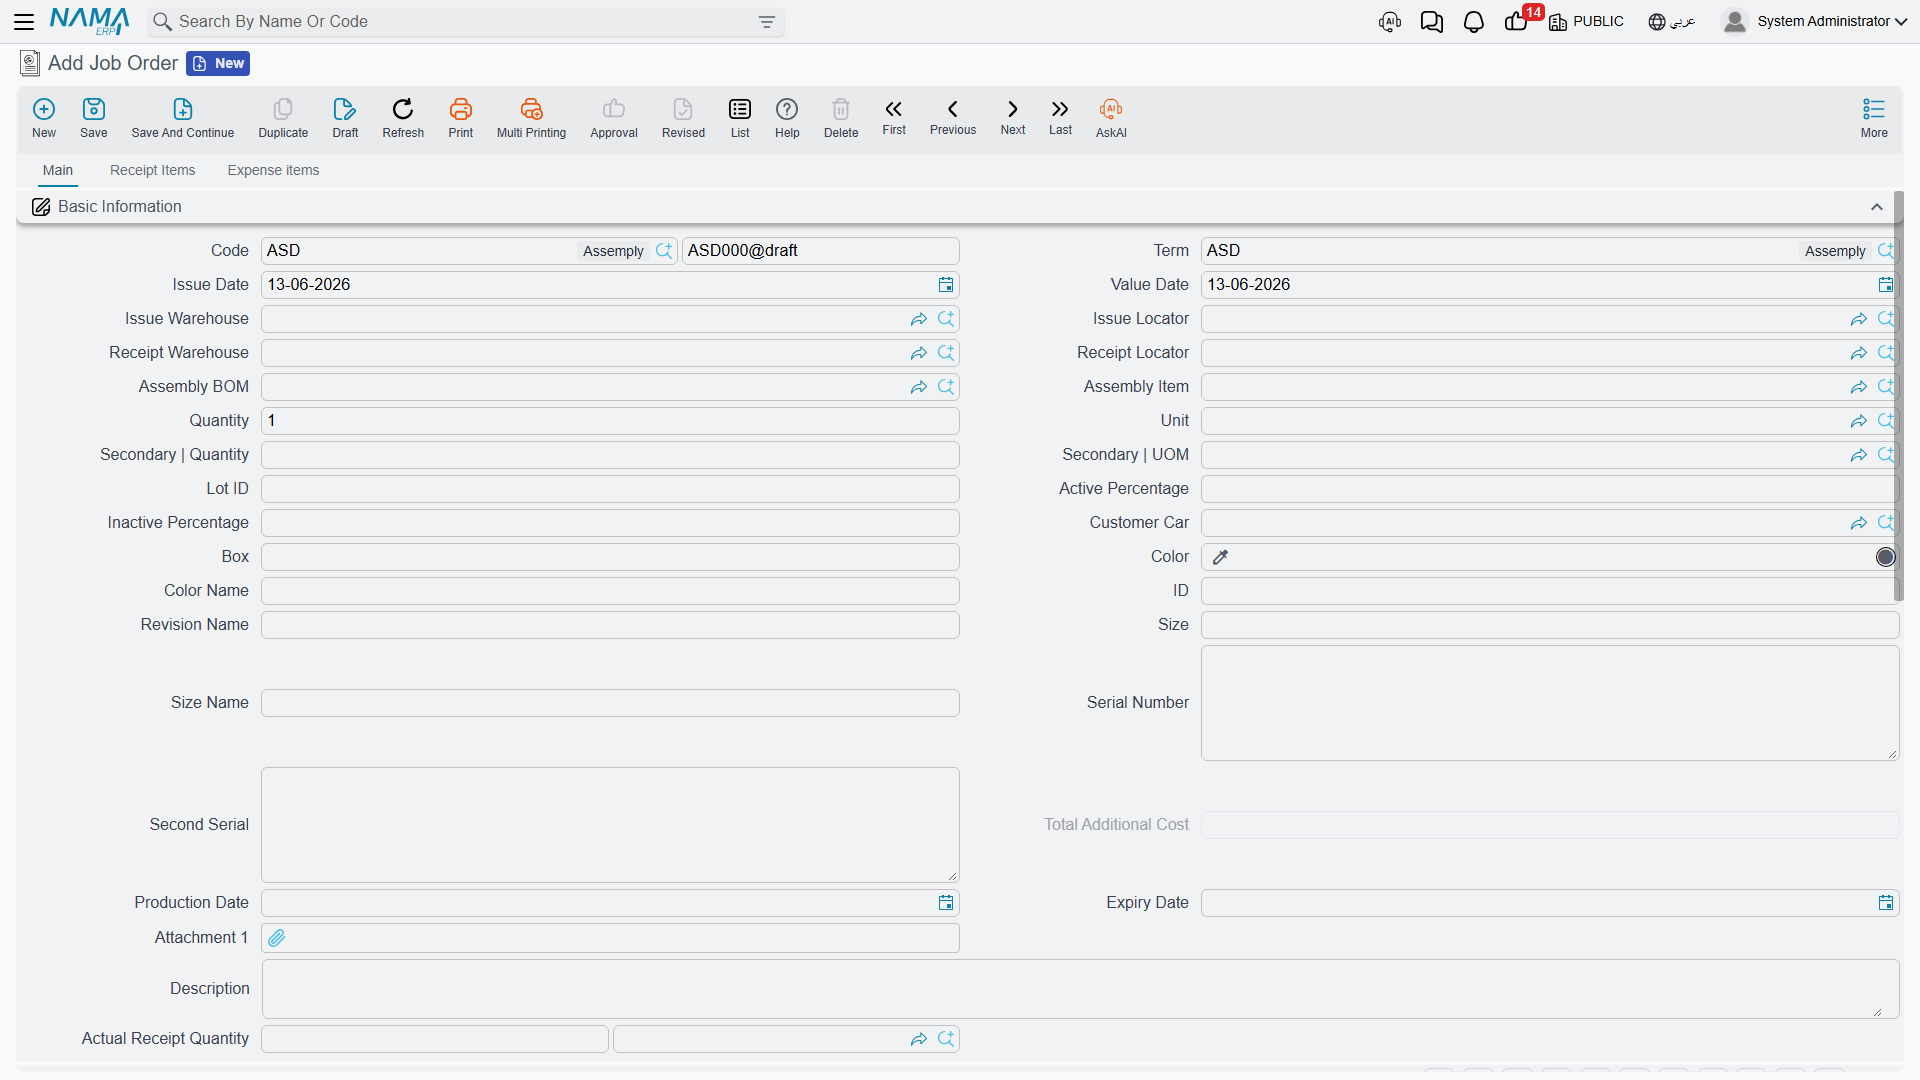Open the List view

click(740, 118)
